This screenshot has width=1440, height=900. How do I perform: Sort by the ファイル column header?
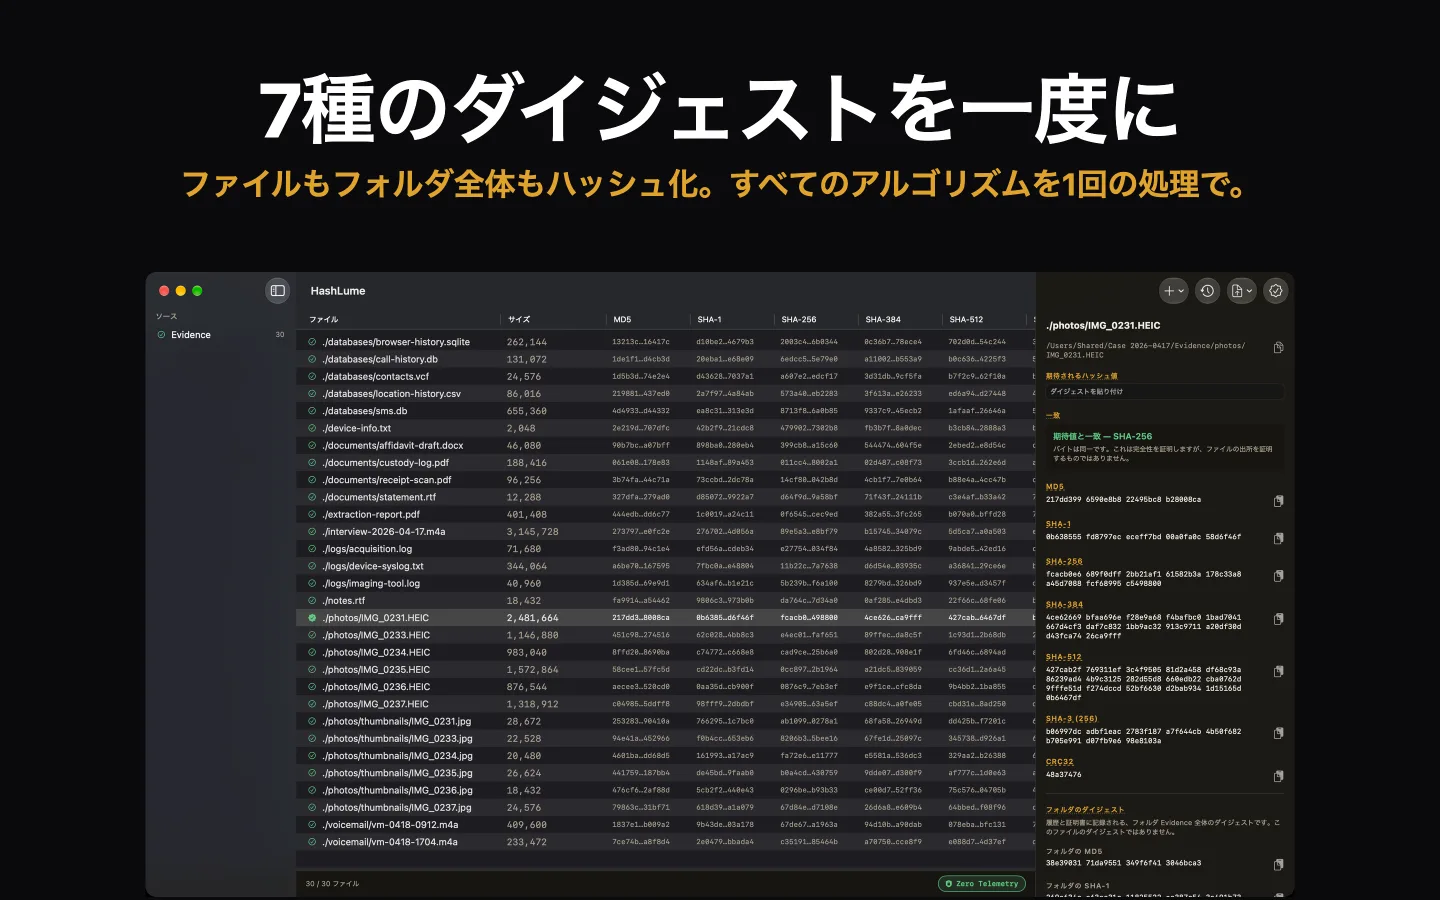pyautogui.click(x=324, y=320)
